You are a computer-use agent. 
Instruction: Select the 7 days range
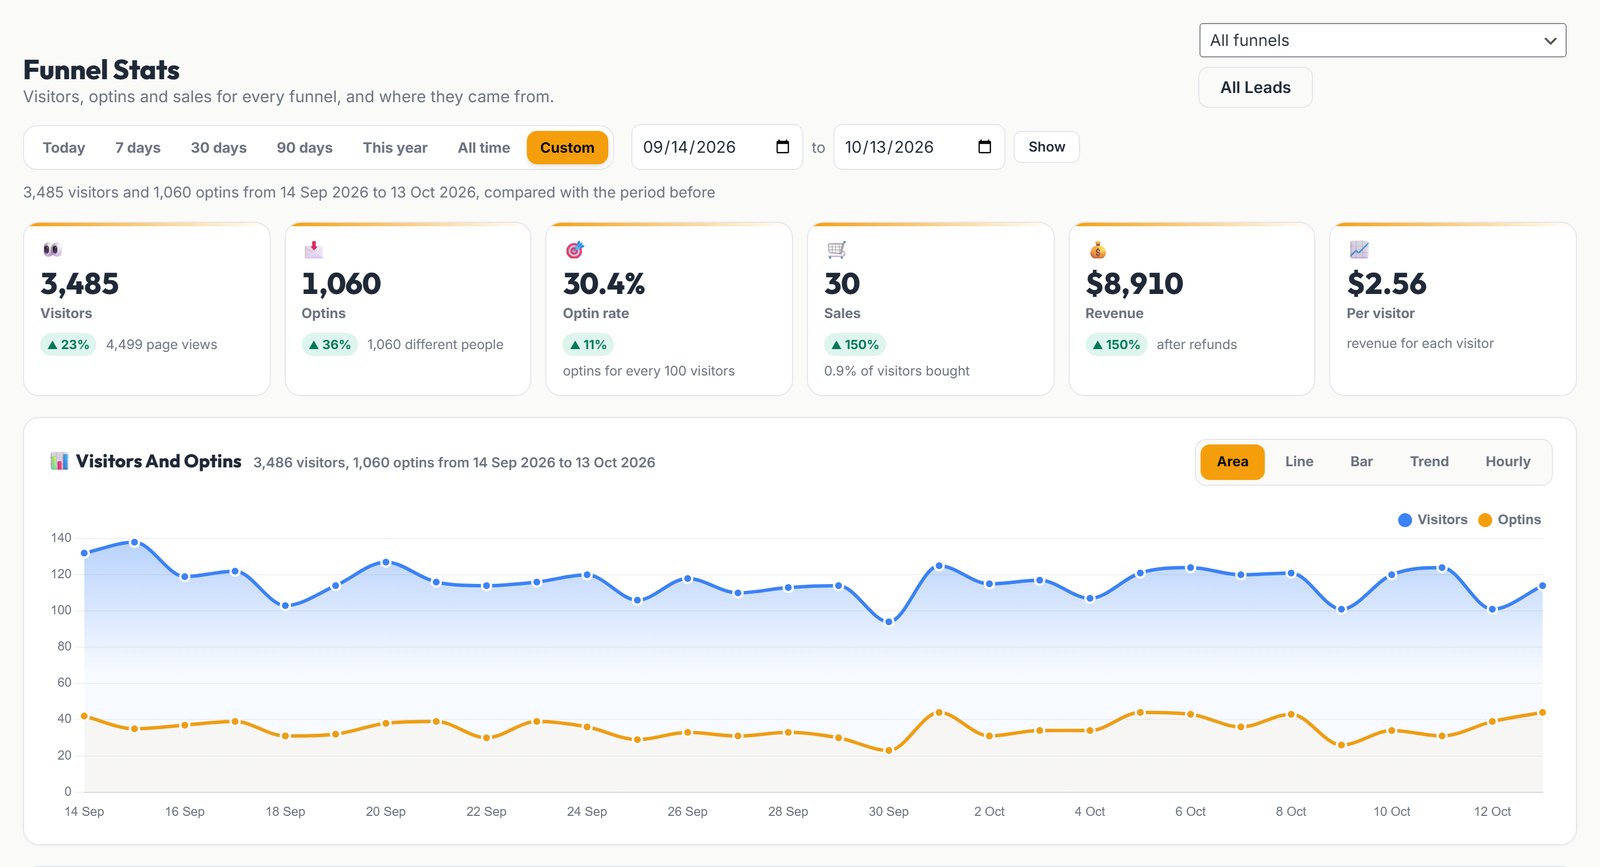pos(138,148)
